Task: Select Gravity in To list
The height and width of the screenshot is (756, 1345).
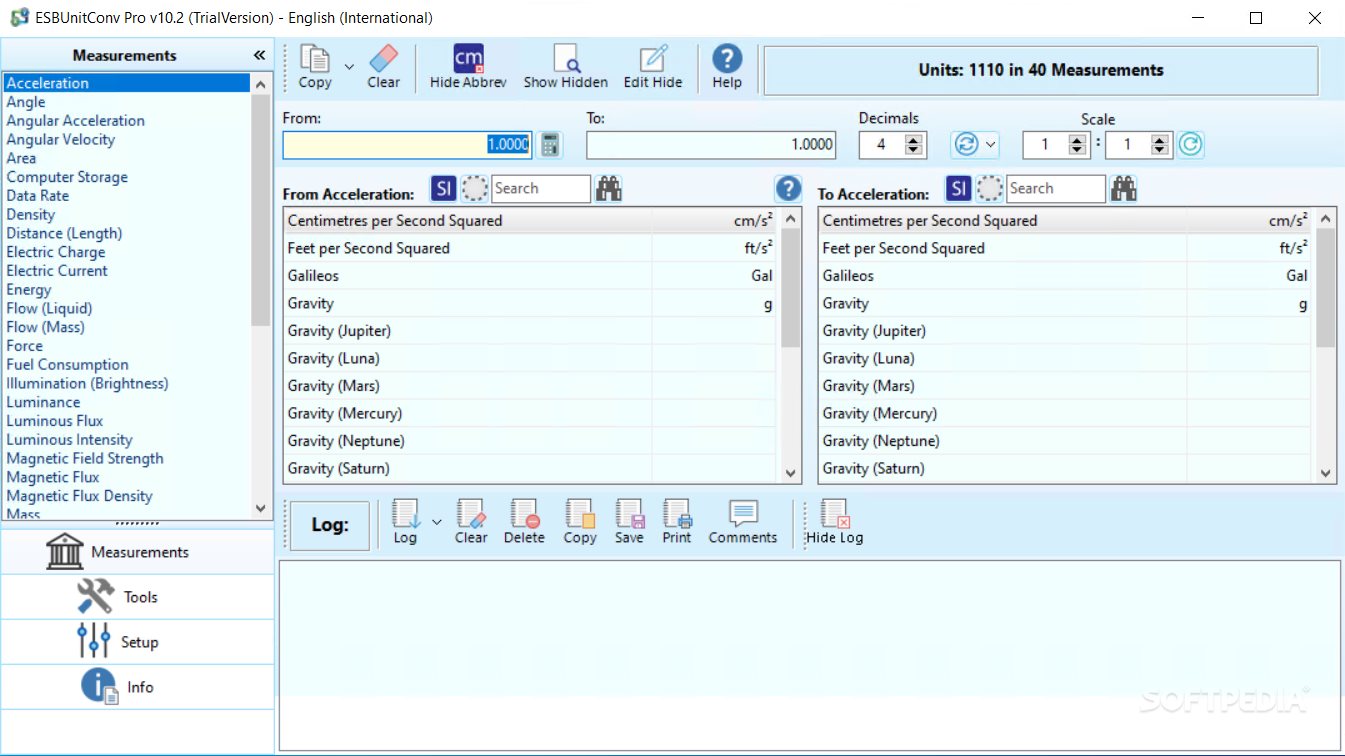Action: pos(1065,303)
